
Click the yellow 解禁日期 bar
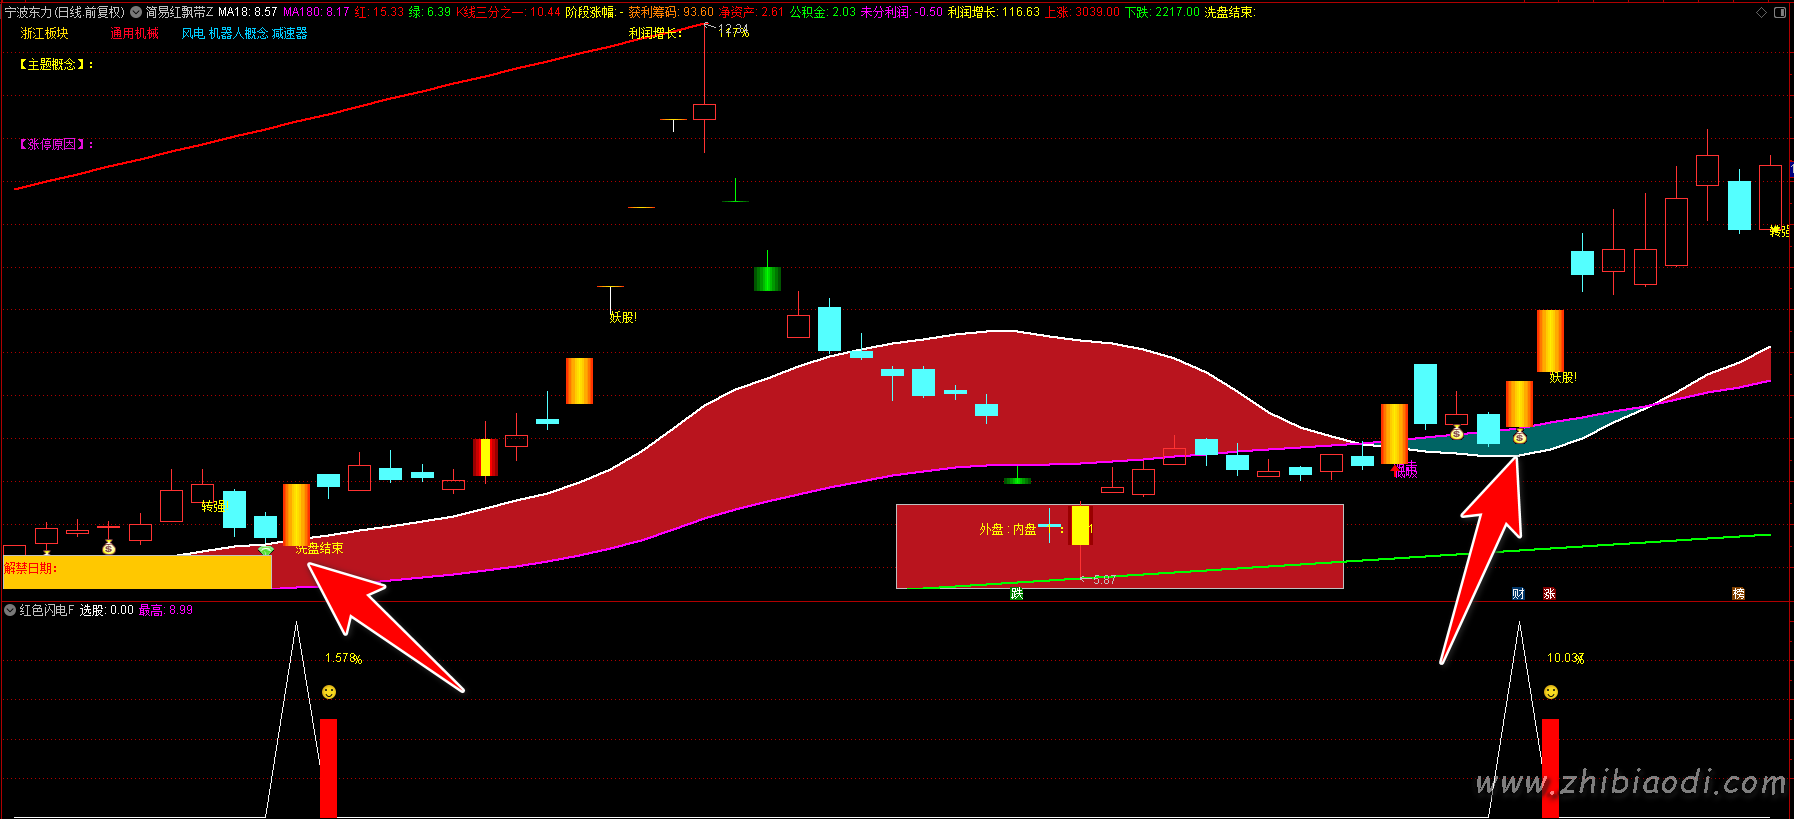tap(137, 571)
